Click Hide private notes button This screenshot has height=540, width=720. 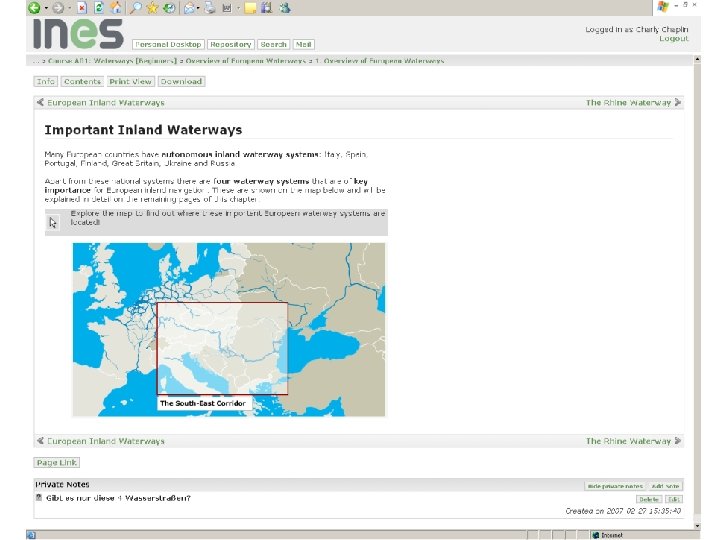(615, 486)
